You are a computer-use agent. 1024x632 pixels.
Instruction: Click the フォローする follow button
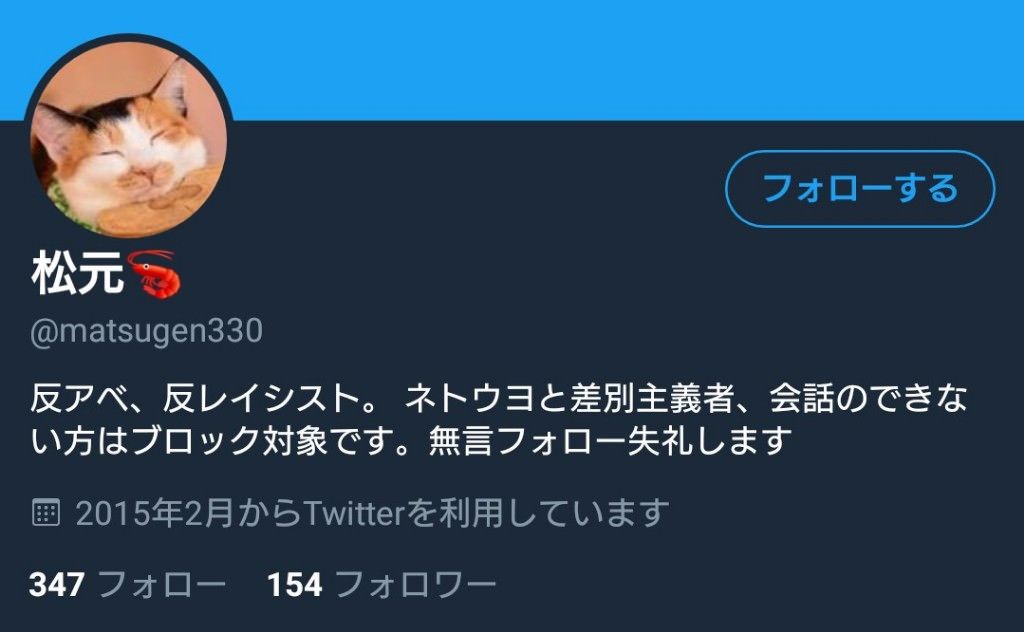tap(860, 189)
